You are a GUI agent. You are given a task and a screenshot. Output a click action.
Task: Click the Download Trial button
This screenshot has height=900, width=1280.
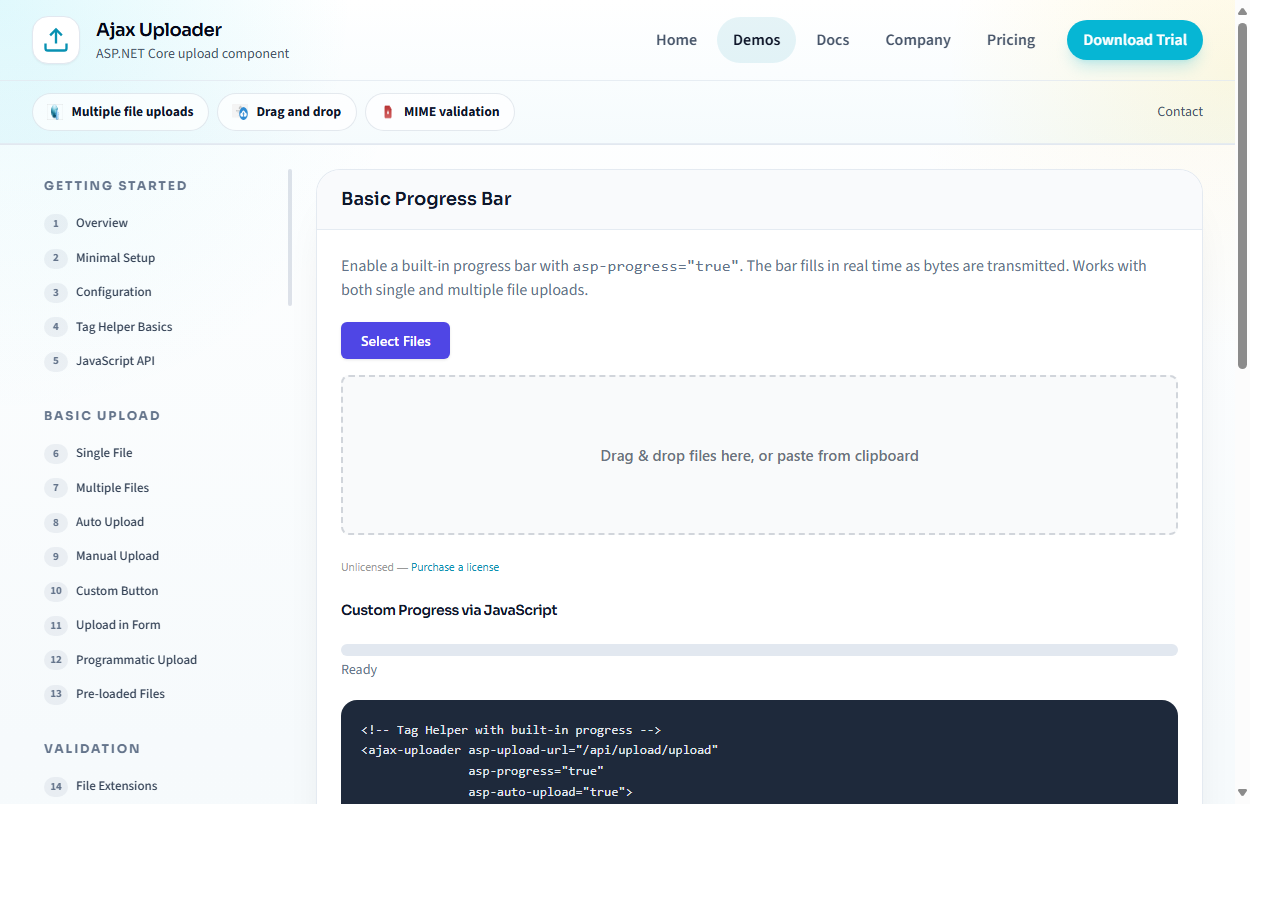coord(1135,40)
